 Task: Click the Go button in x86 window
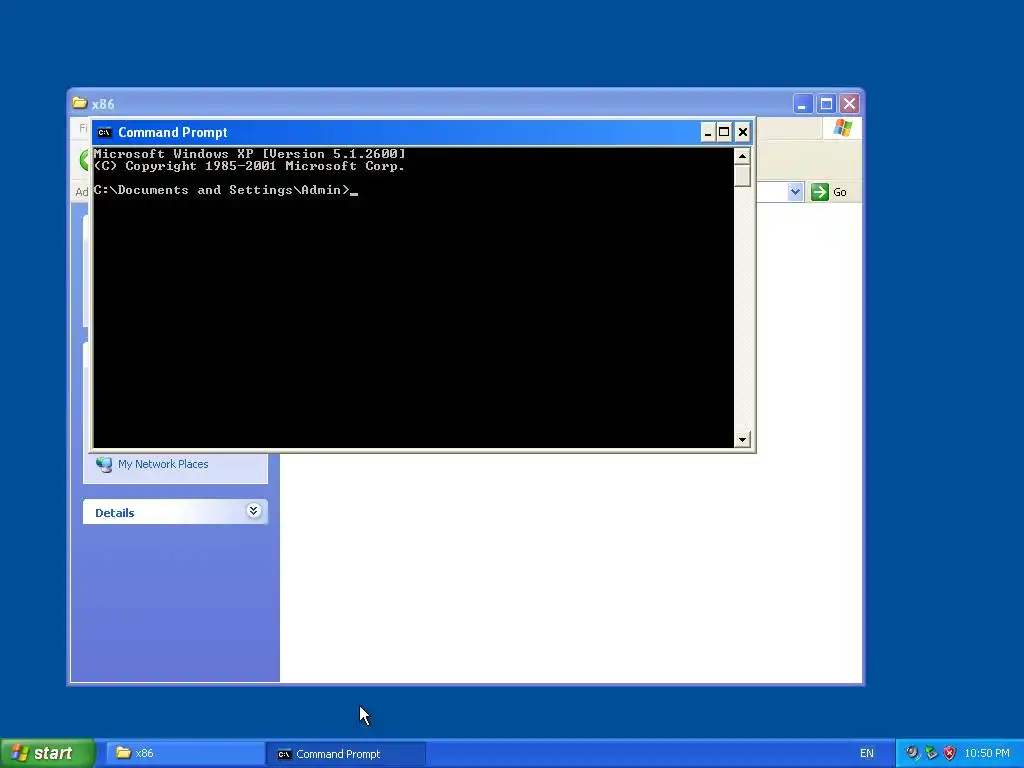(x=829, y=192)
